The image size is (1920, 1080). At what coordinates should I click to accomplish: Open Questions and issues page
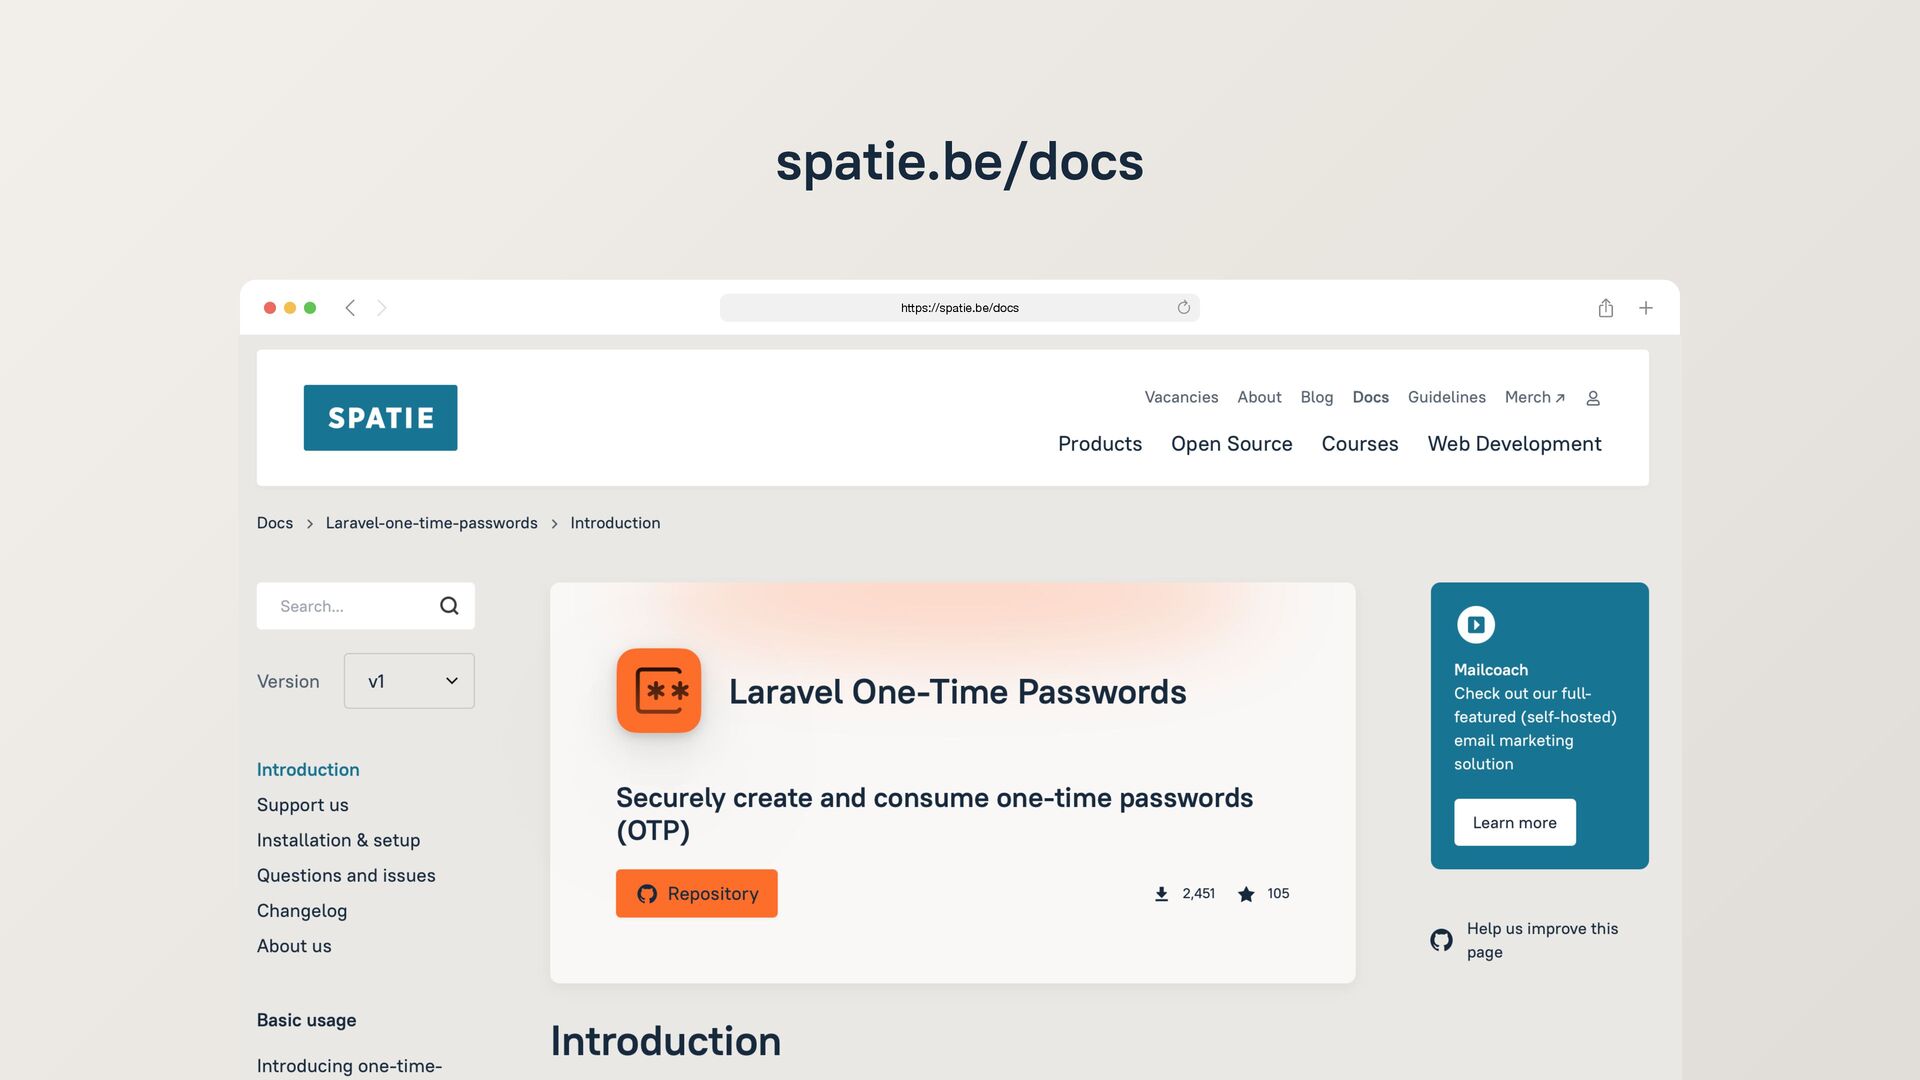point(346,876)
